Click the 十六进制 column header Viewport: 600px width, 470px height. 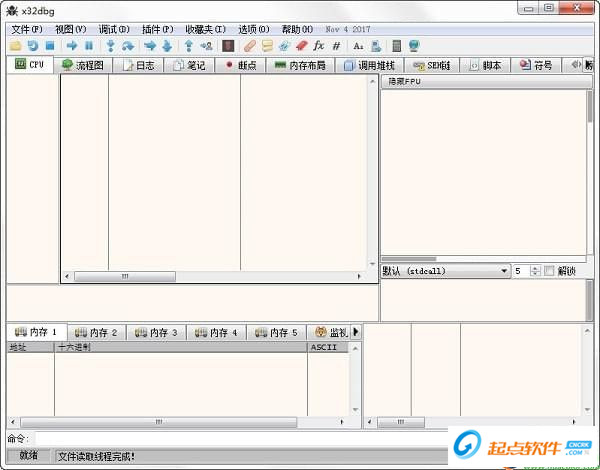[181, 347]
